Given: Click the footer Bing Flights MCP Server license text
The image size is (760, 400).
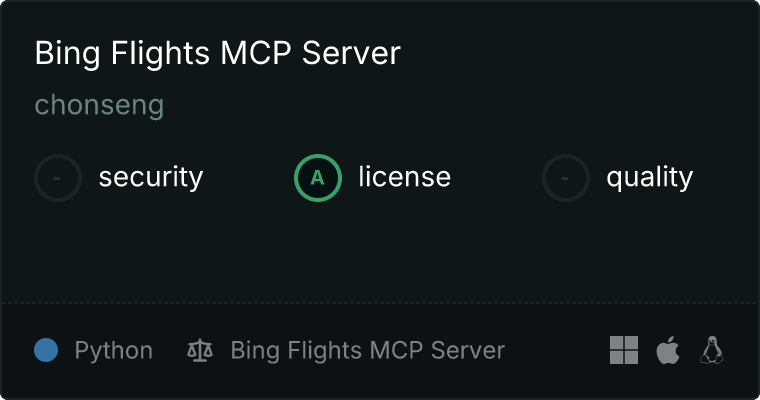Looking at the screenshot, I should tap(368, 350).
